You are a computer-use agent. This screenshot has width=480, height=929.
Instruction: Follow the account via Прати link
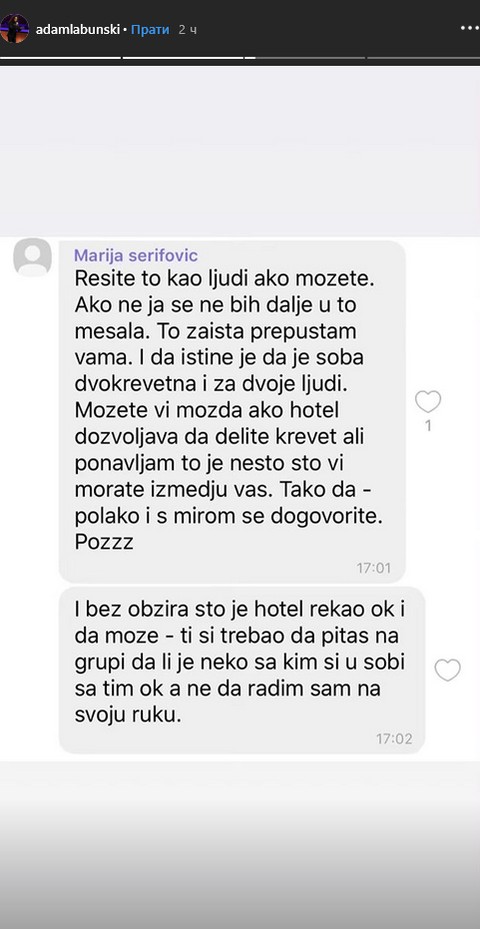tap(150, 30)
